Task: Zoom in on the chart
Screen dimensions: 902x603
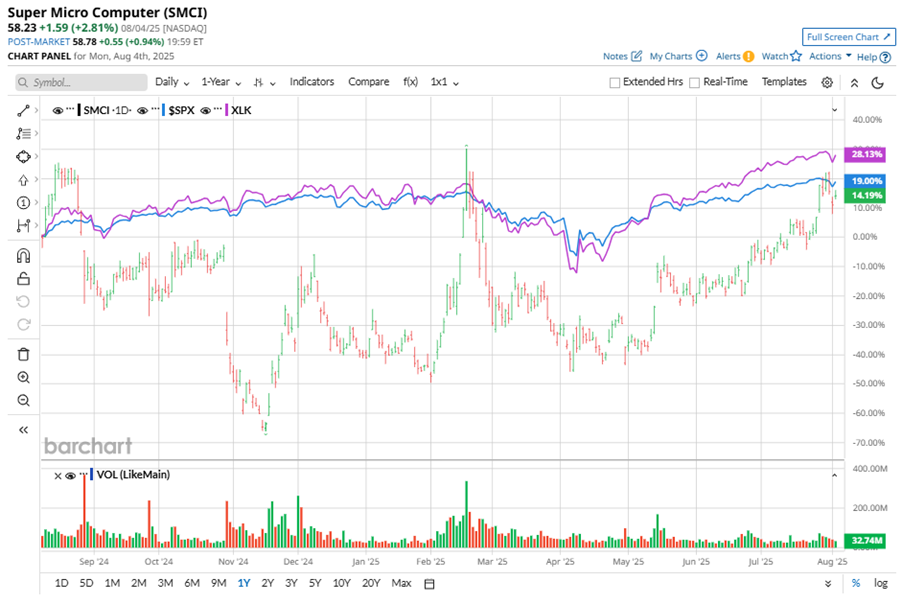Action: point(23,377)
